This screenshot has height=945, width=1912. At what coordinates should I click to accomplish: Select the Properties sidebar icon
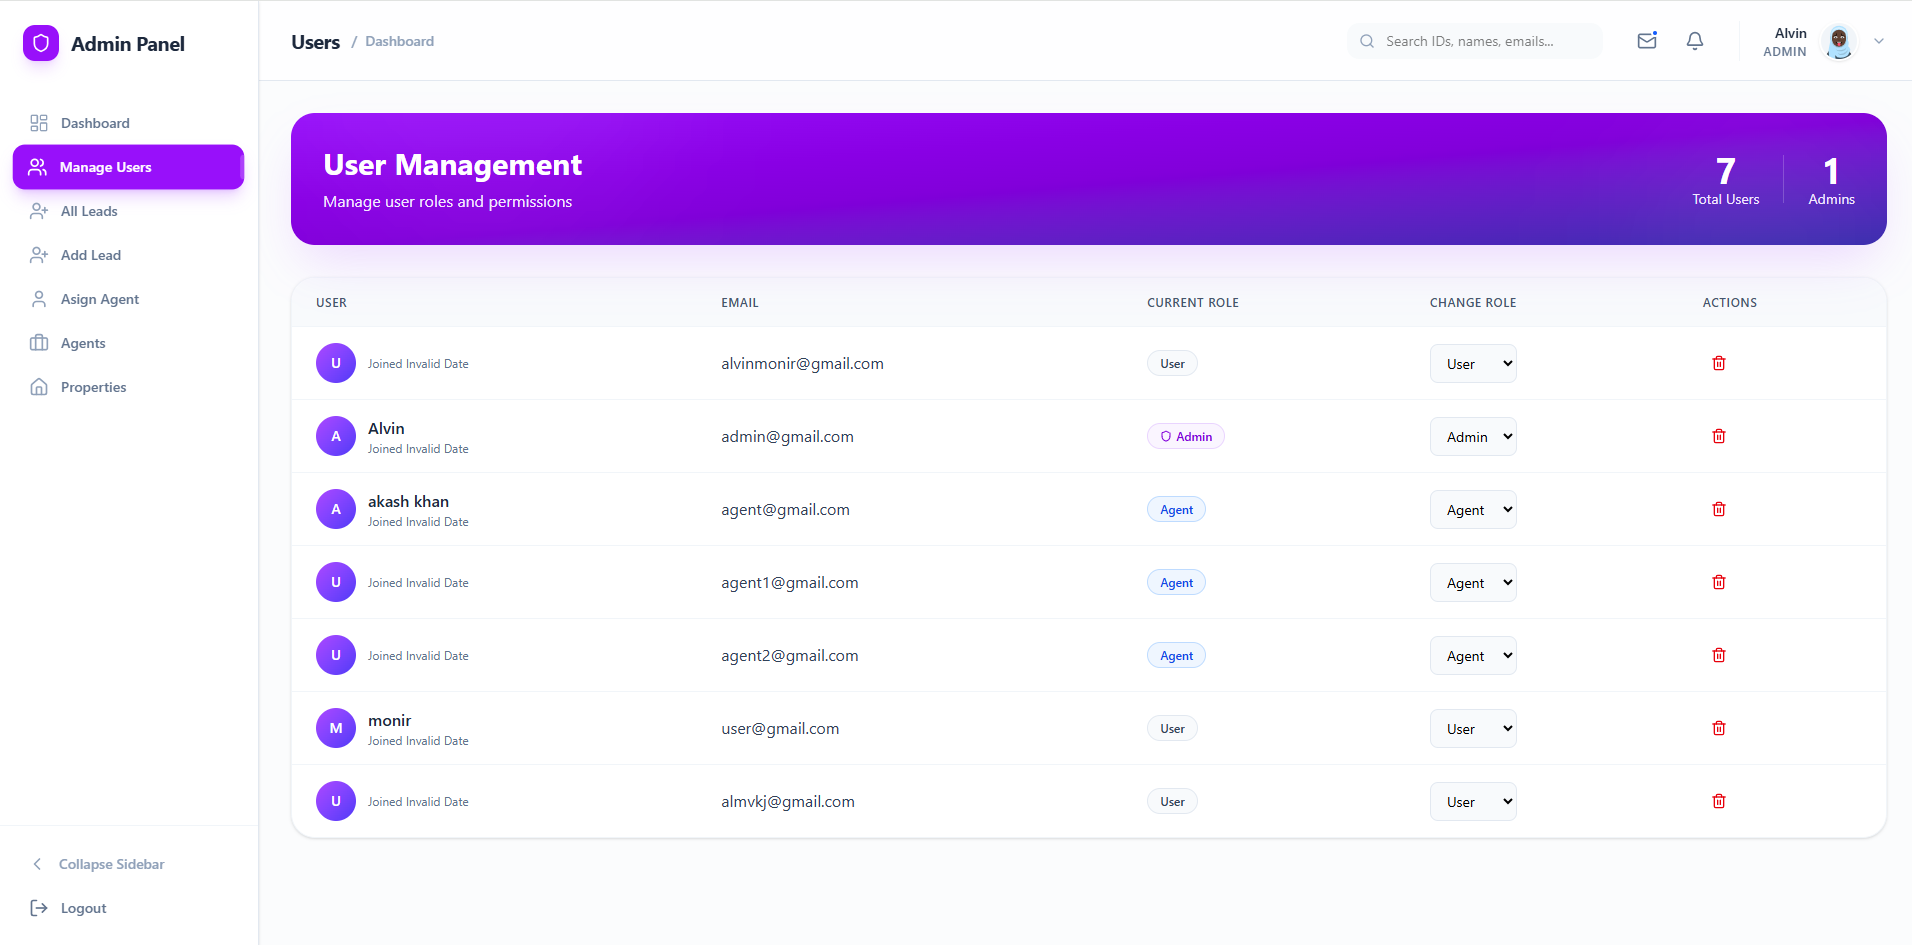point(38,387)
